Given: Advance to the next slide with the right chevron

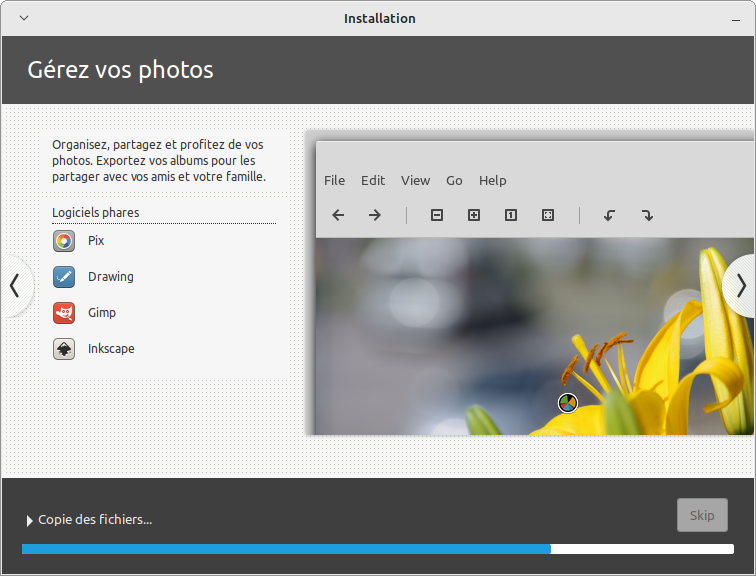Looking at the screenshot, I should (741, 286).
